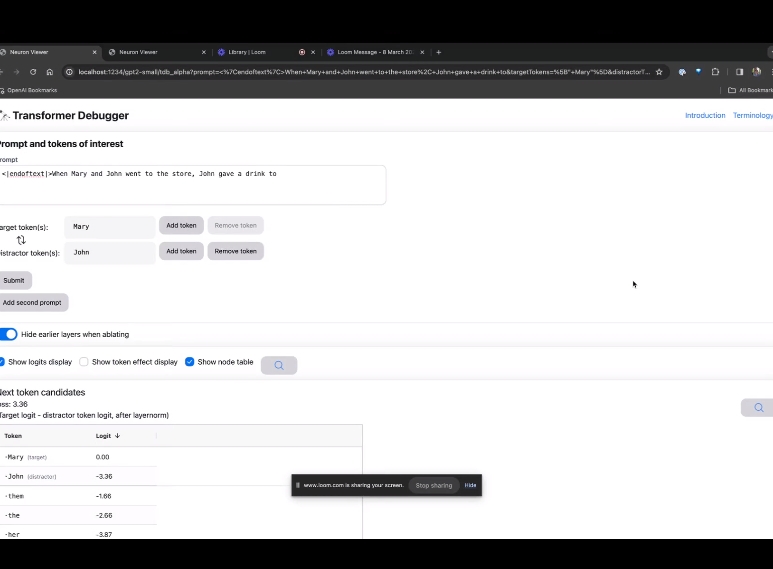Click Add second prompt button
The height and width of the screenshot is (569, 773).
[33, 302]
